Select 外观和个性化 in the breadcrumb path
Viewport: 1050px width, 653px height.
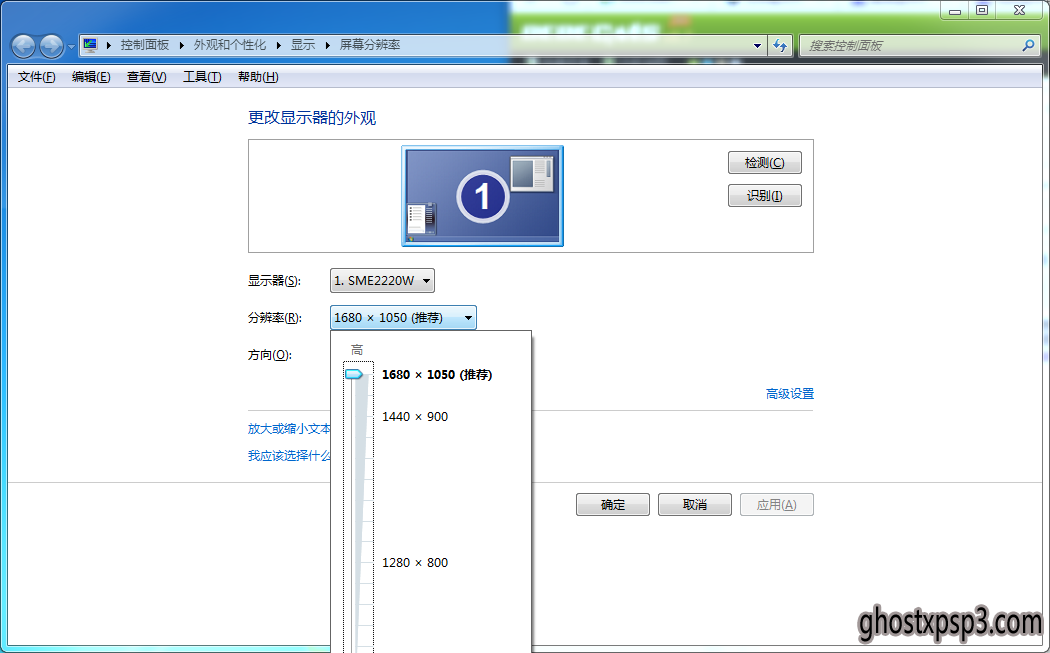pyautogui.click(x=230, y=45)
